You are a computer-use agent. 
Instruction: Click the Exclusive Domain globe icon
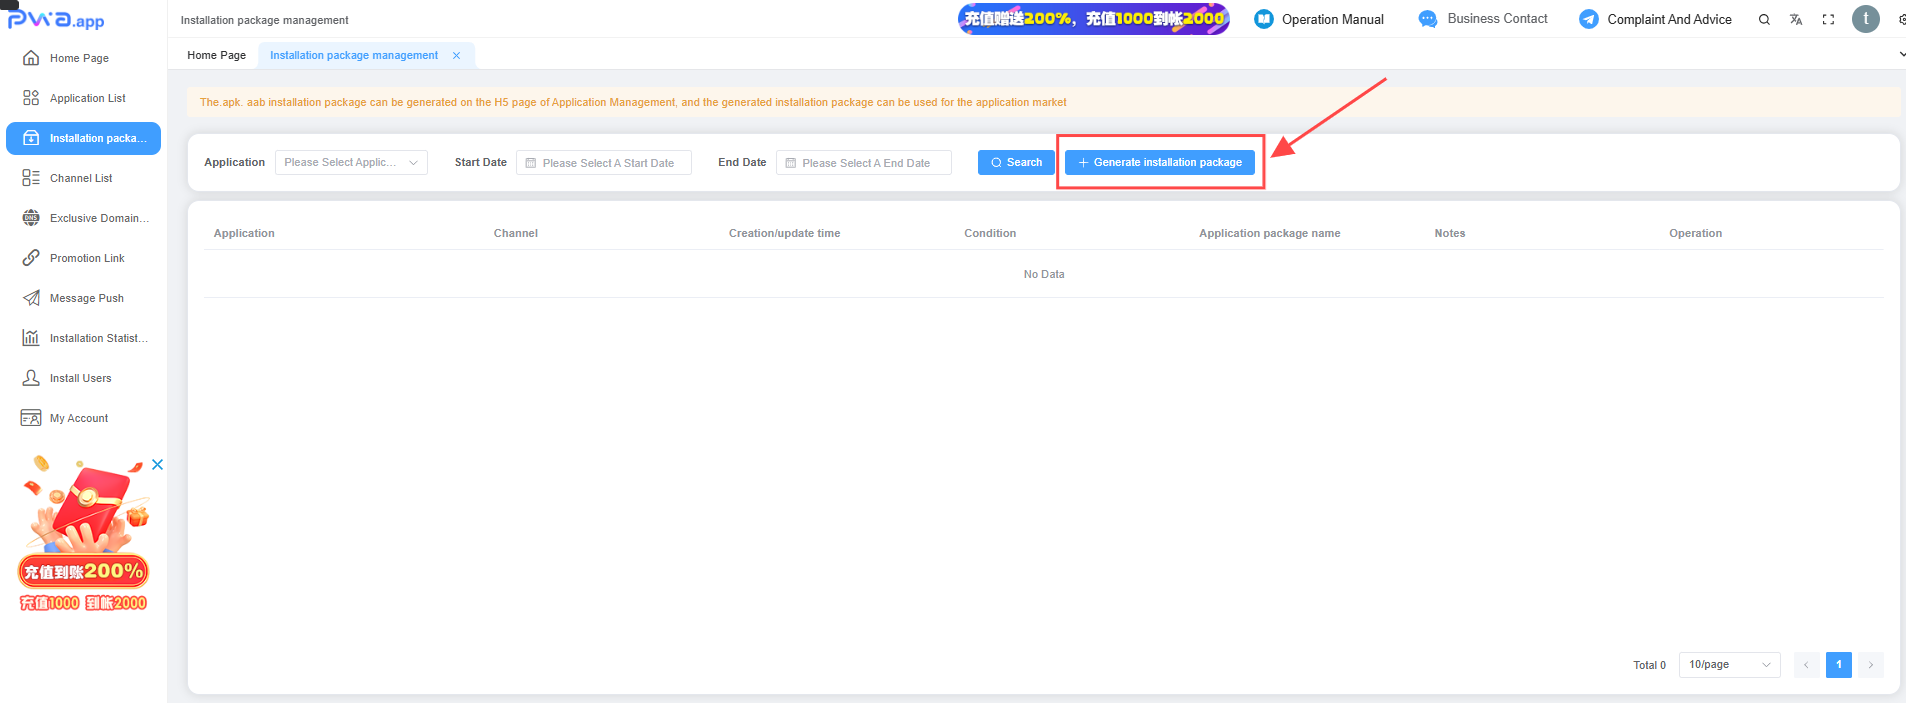31,218
